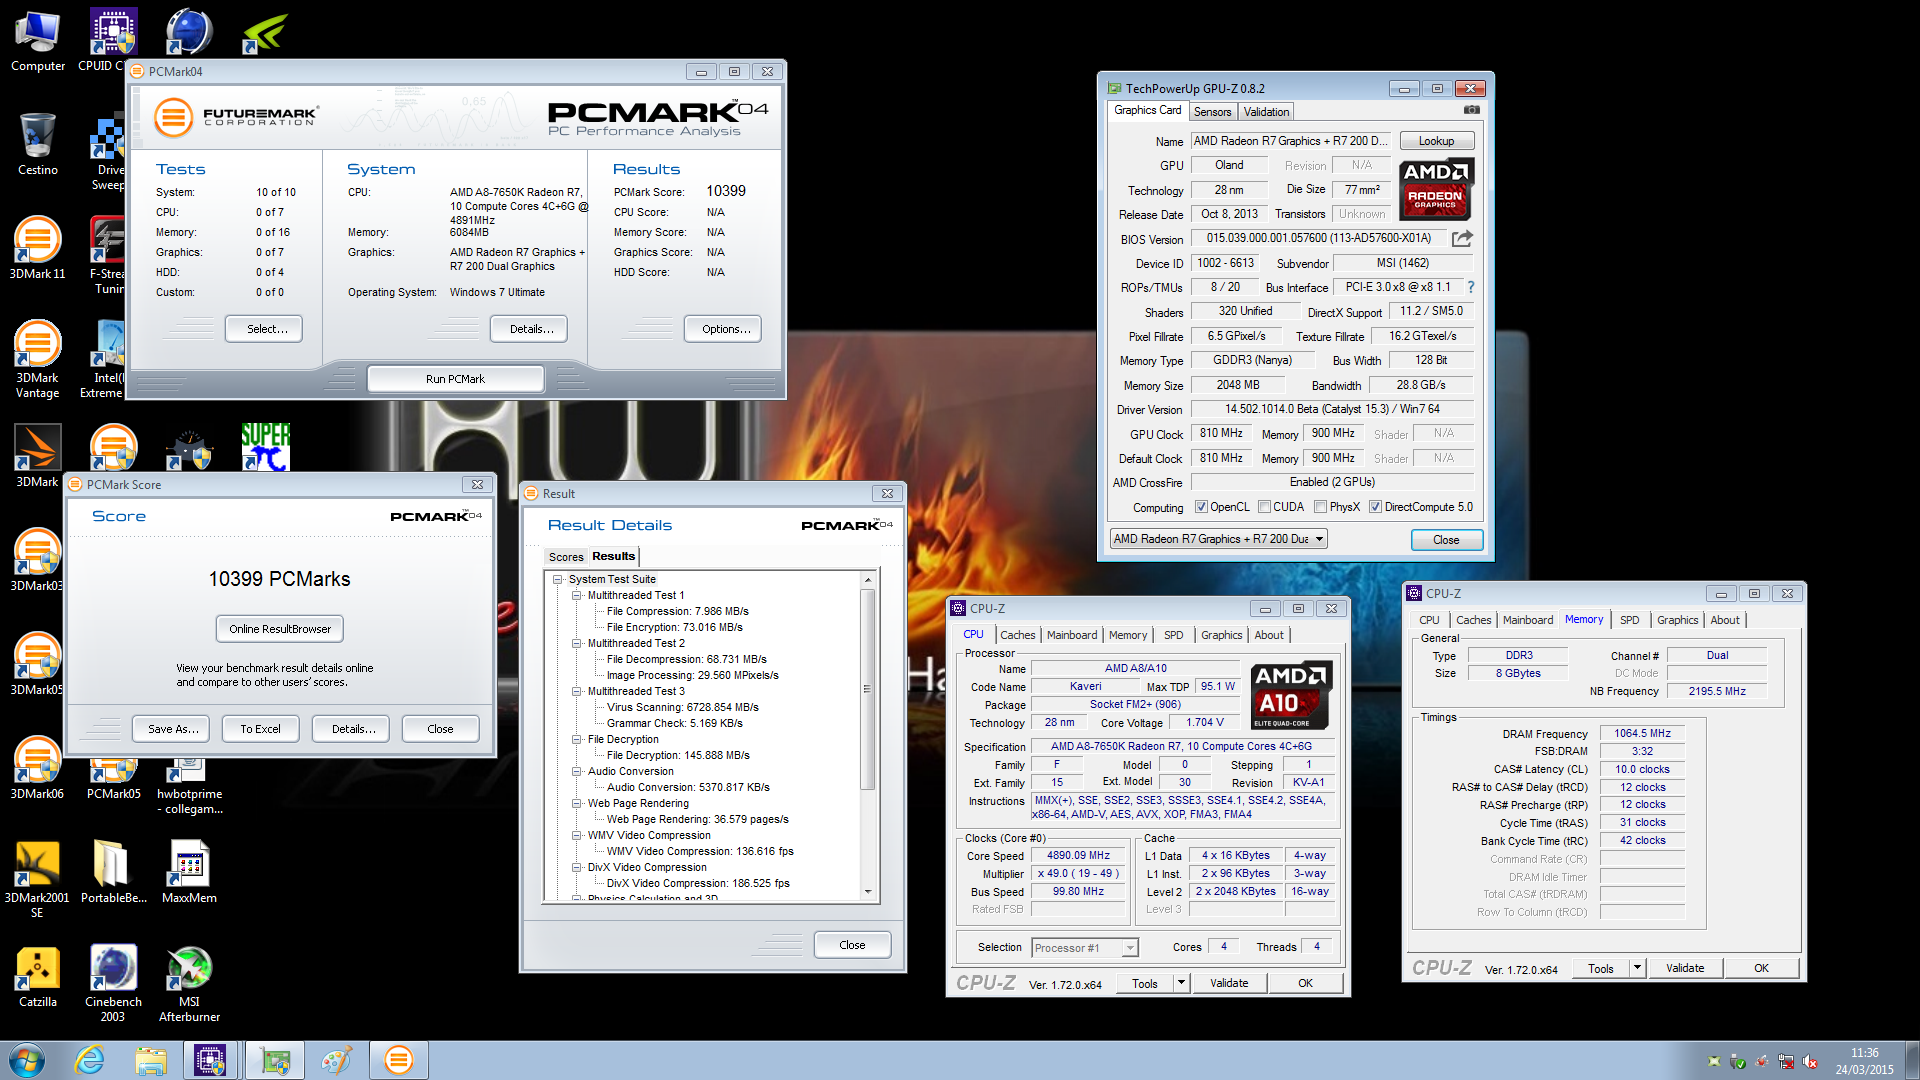Click the GPU-Z screenshot camera icon

point(1471,110)
